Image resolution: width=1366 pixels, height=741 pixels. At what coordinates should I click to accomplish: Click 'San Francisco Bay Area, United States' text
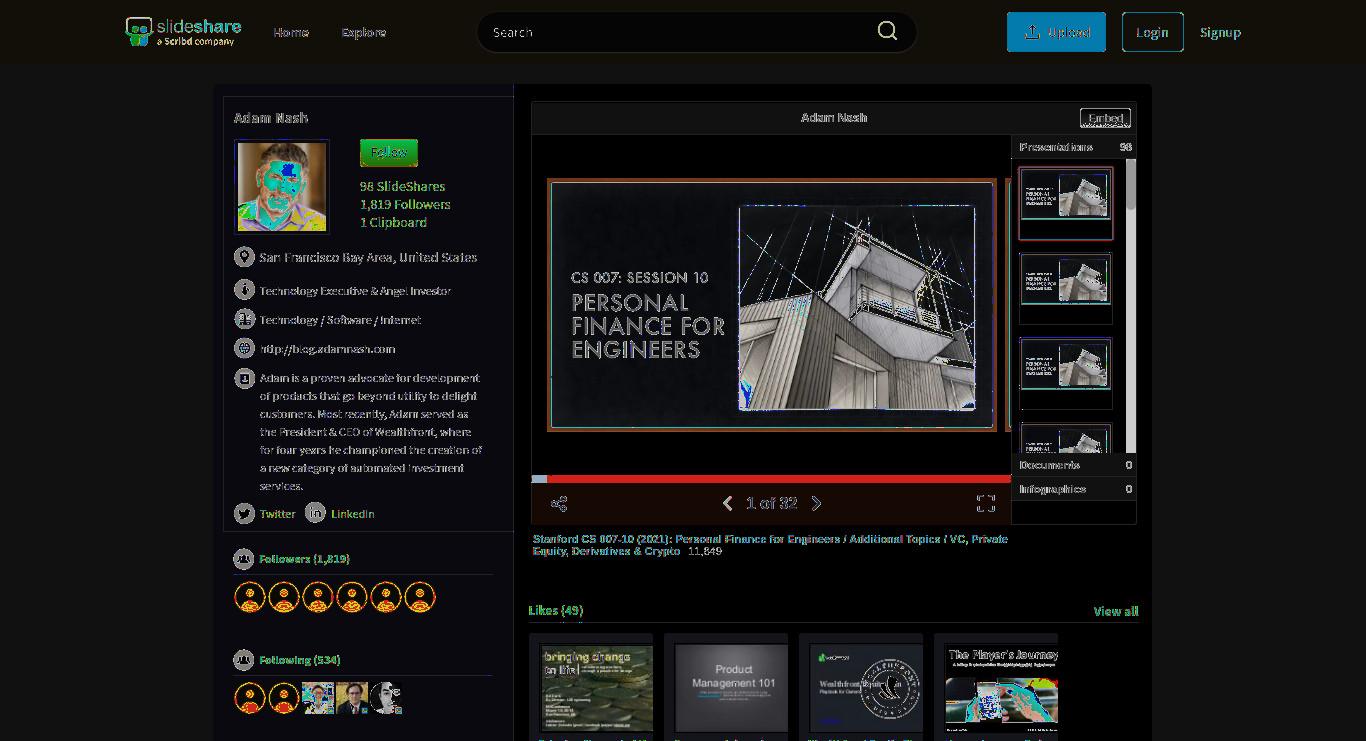click(368, 257)
